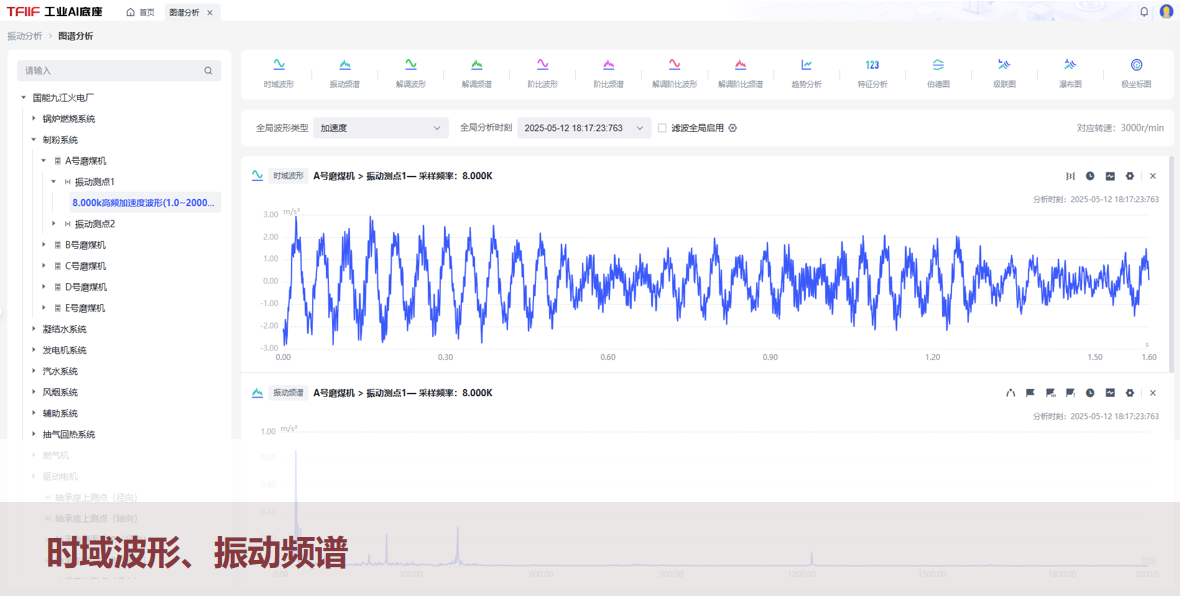
Task: Click the search magnifier in the tree filter
Action: coord(208,71)
